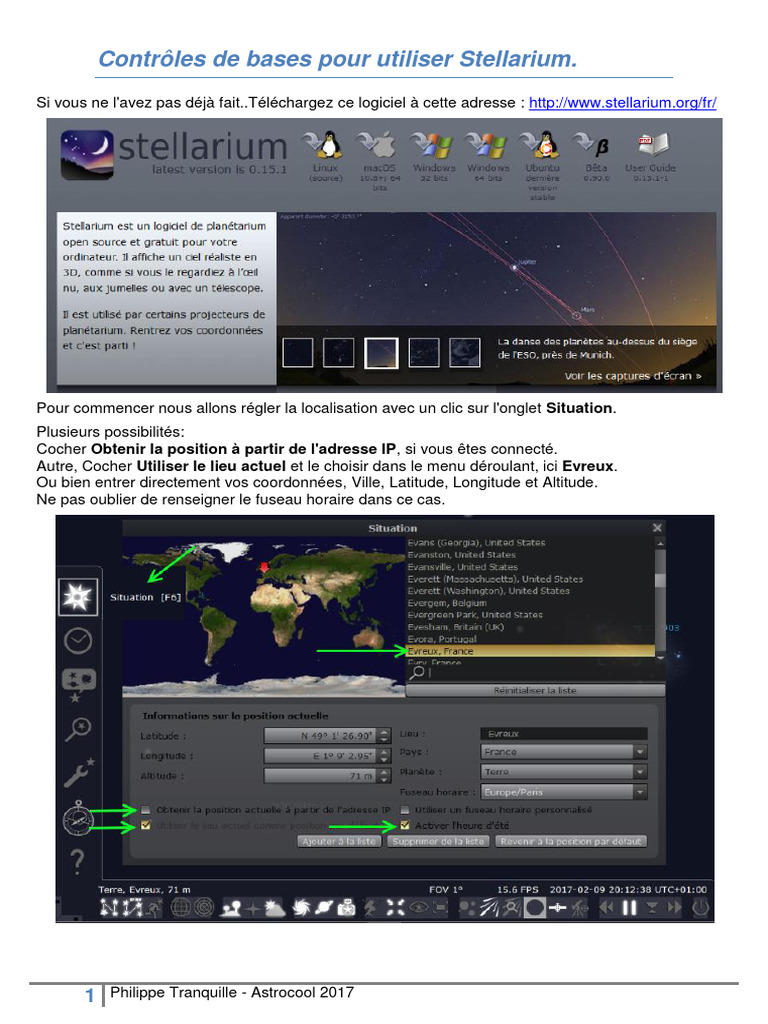Toggle constellation art figure icon

pos(153,907)
